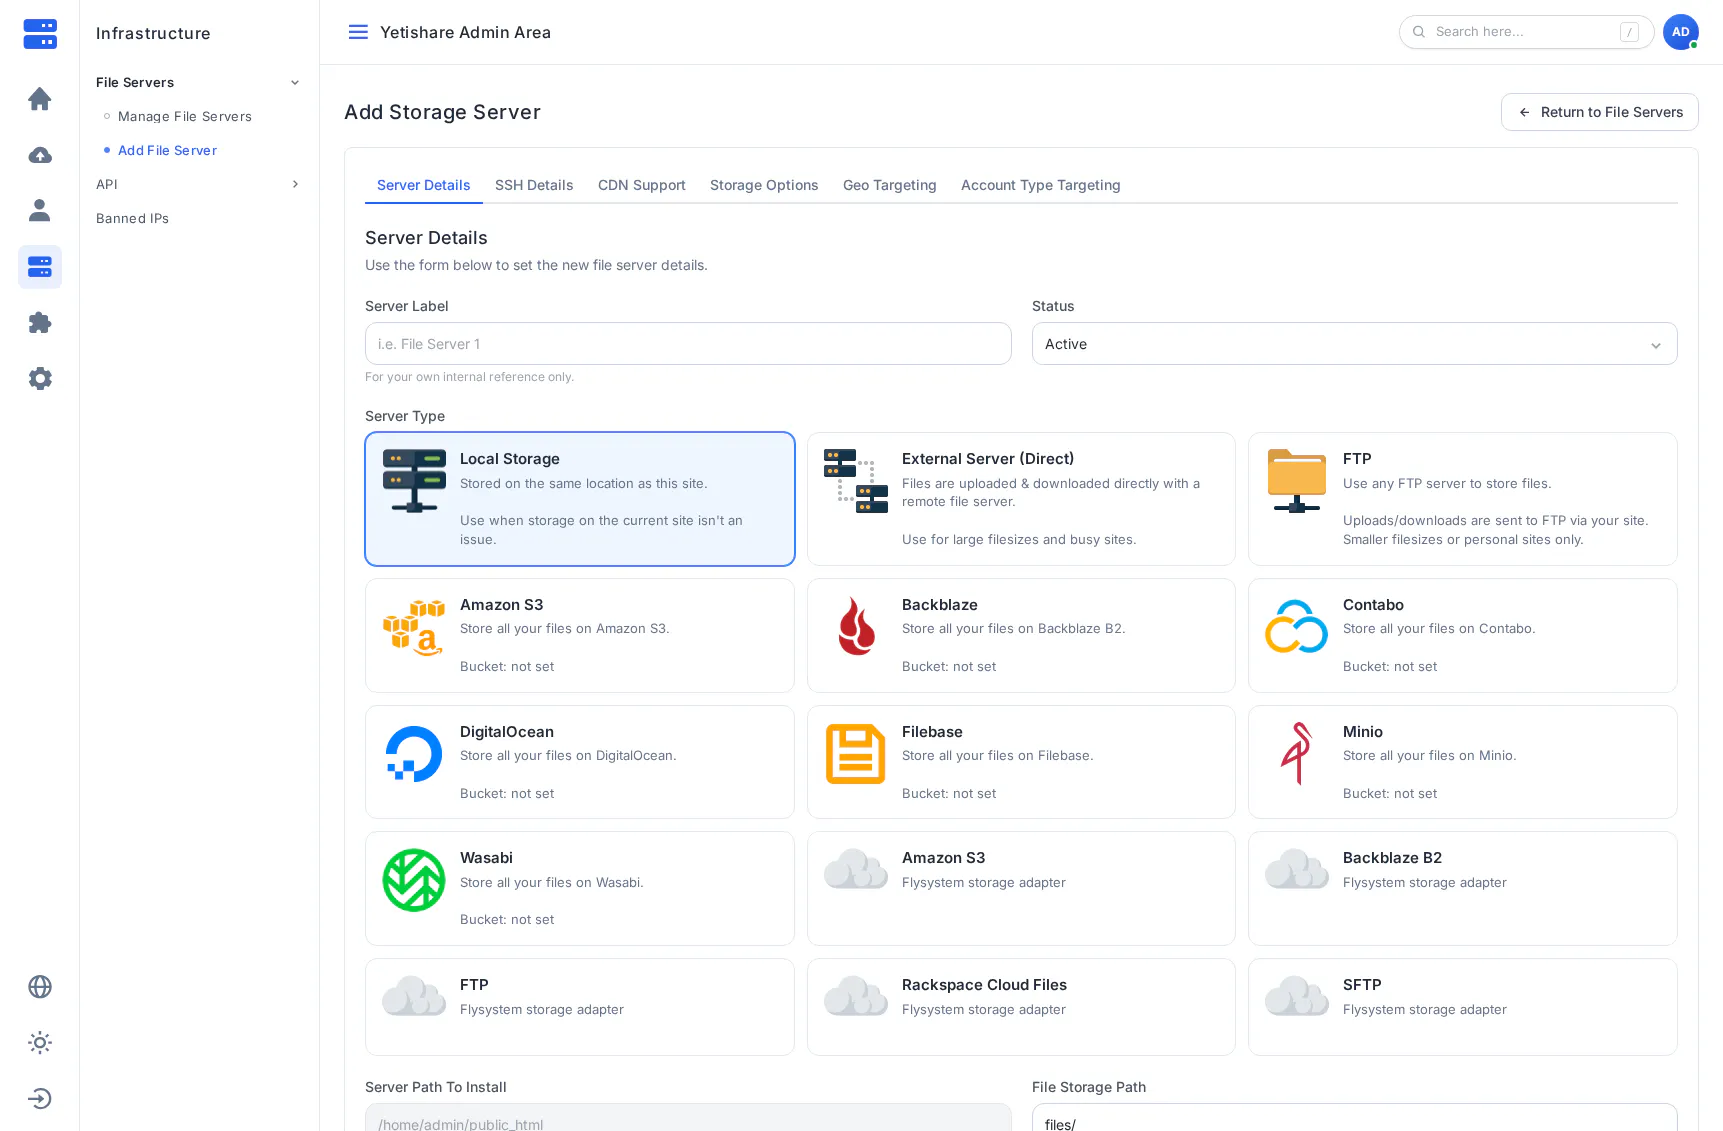Select the Contabo cloud logo

(x=1297, y=627)
